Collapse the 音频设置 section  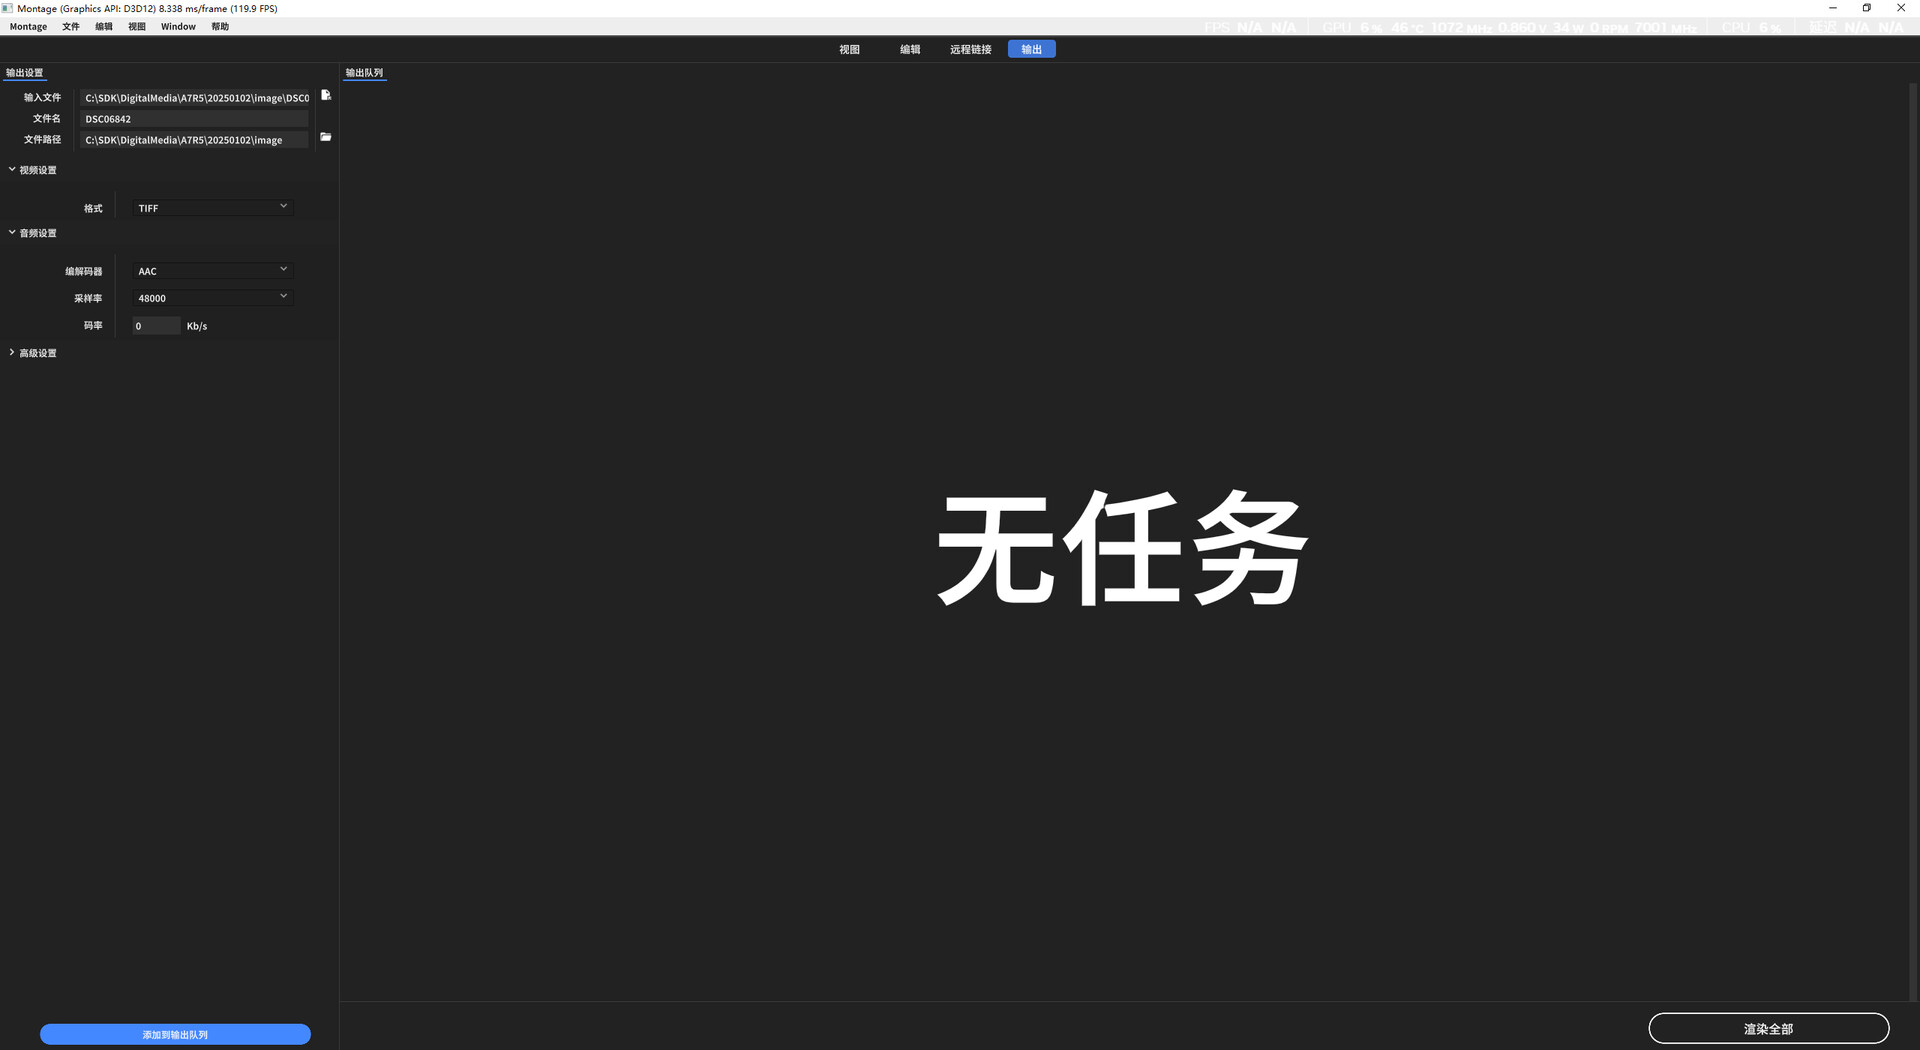(12, 233)
